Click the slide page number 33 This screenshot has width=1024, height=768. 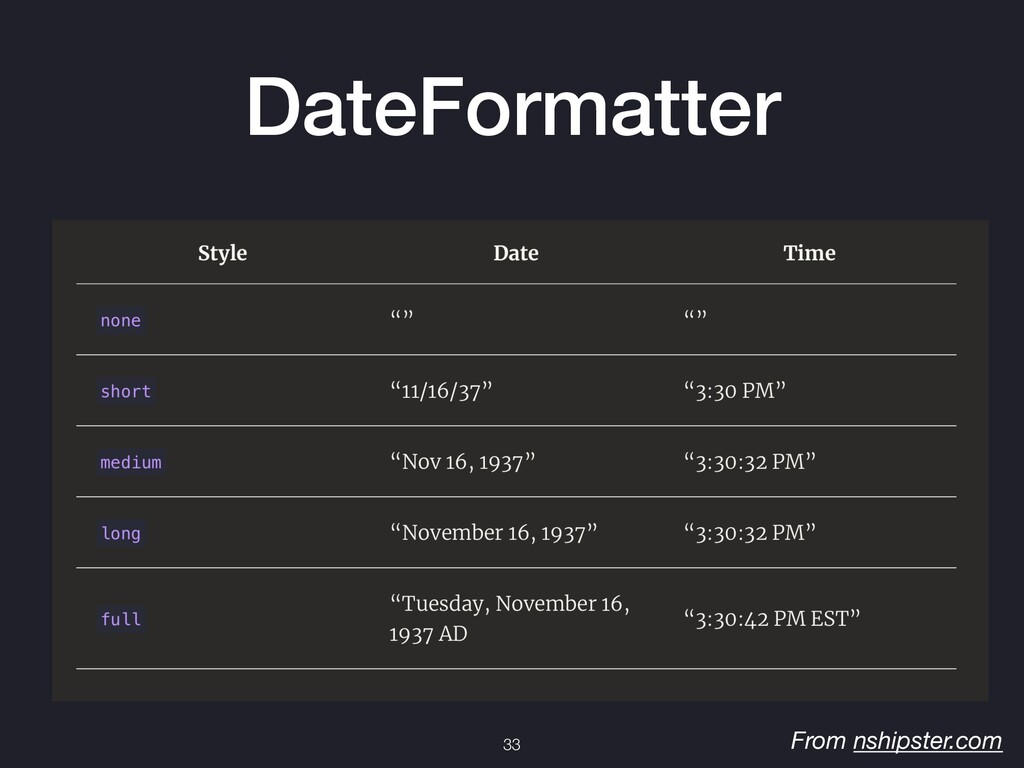tap(512, 744)
